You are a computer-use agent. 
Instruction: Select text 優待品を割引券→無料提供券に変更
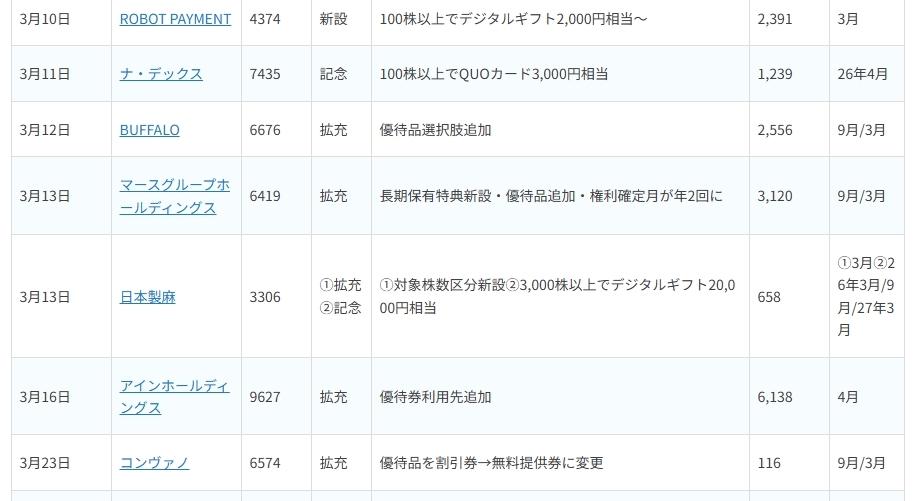(491, 463)
